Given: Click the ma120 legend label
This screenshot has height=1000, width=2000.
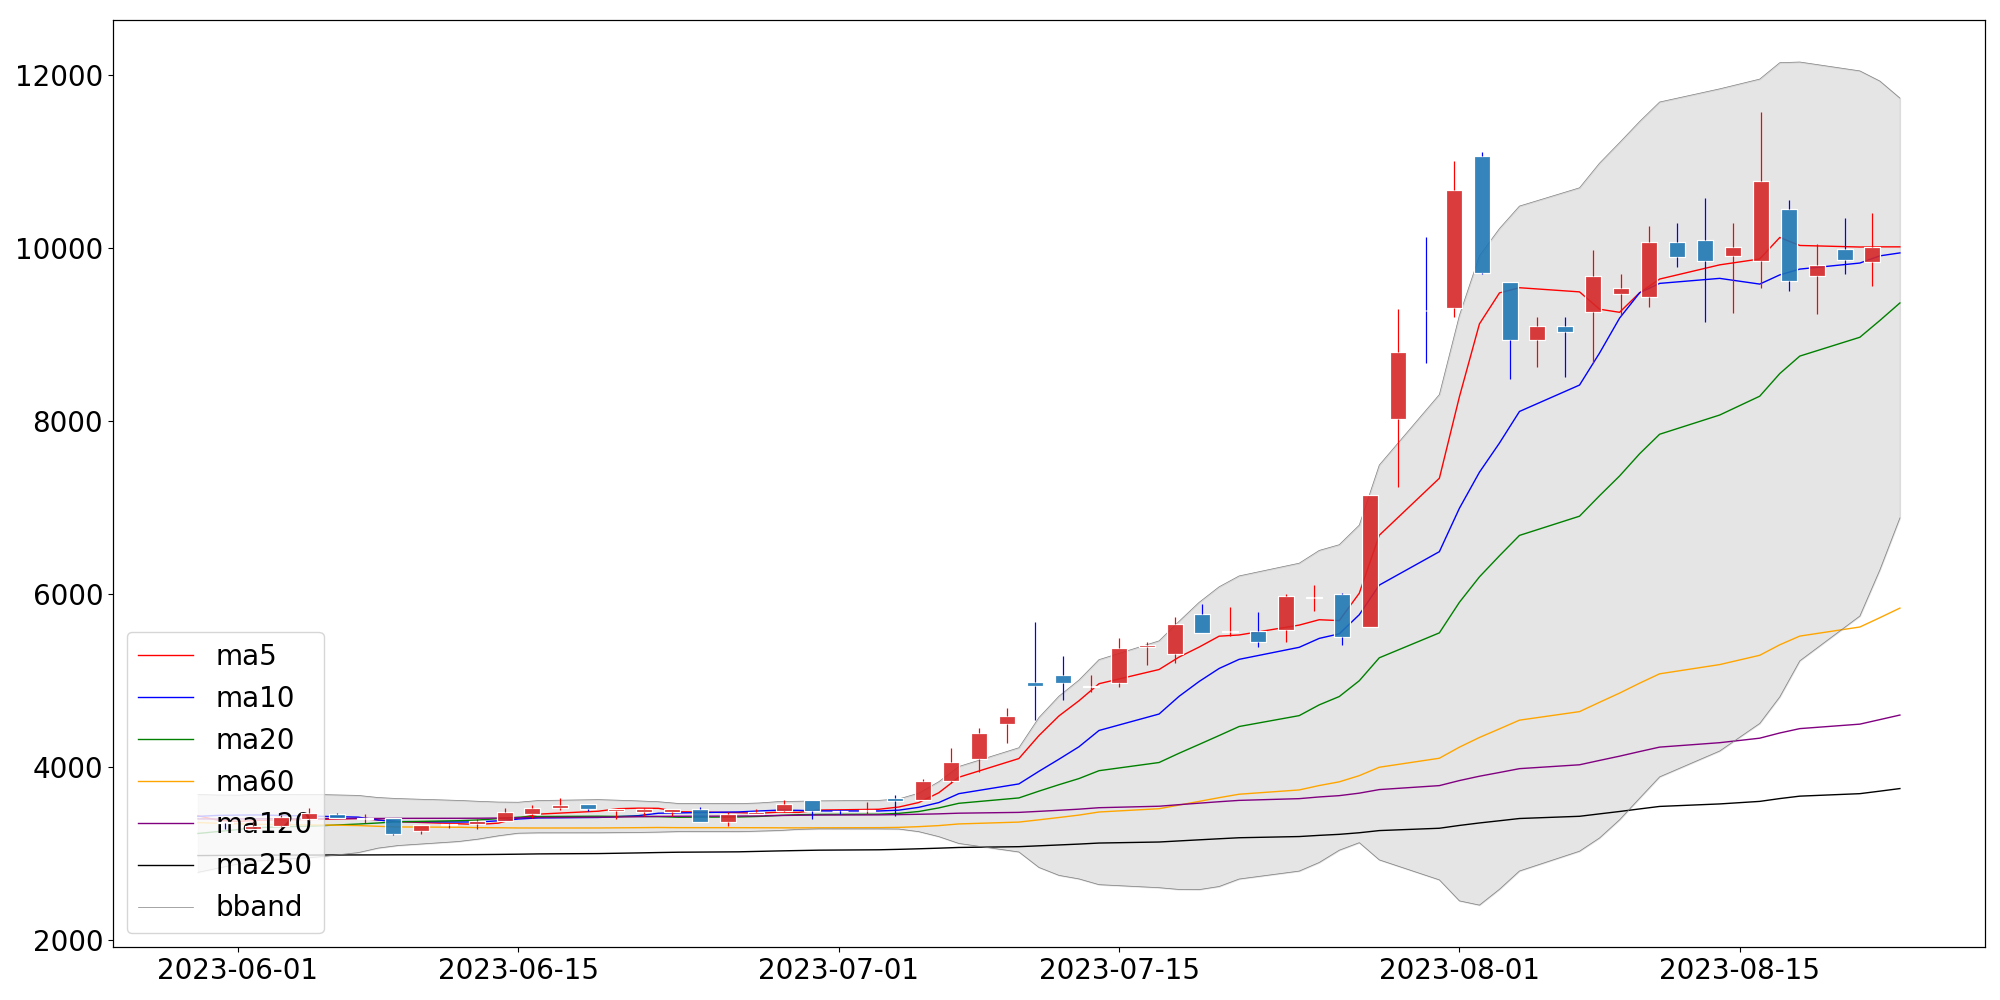Looking at the screenshot, I should [263, 824].
